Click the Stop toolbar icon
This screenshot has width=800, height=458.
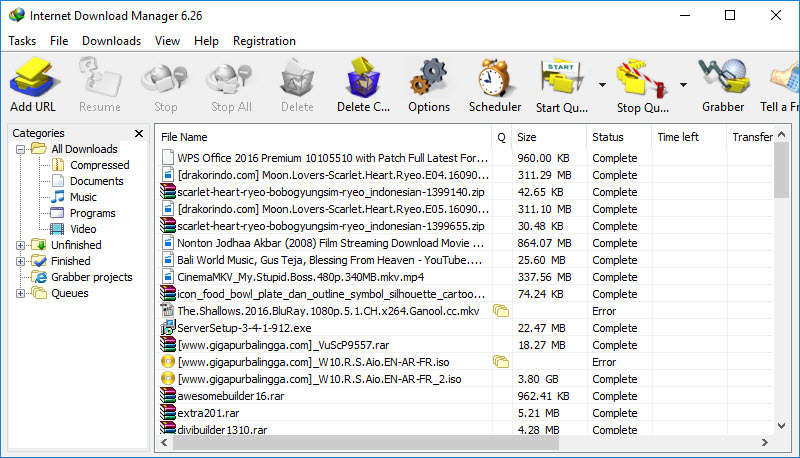[x=165, y=78]
